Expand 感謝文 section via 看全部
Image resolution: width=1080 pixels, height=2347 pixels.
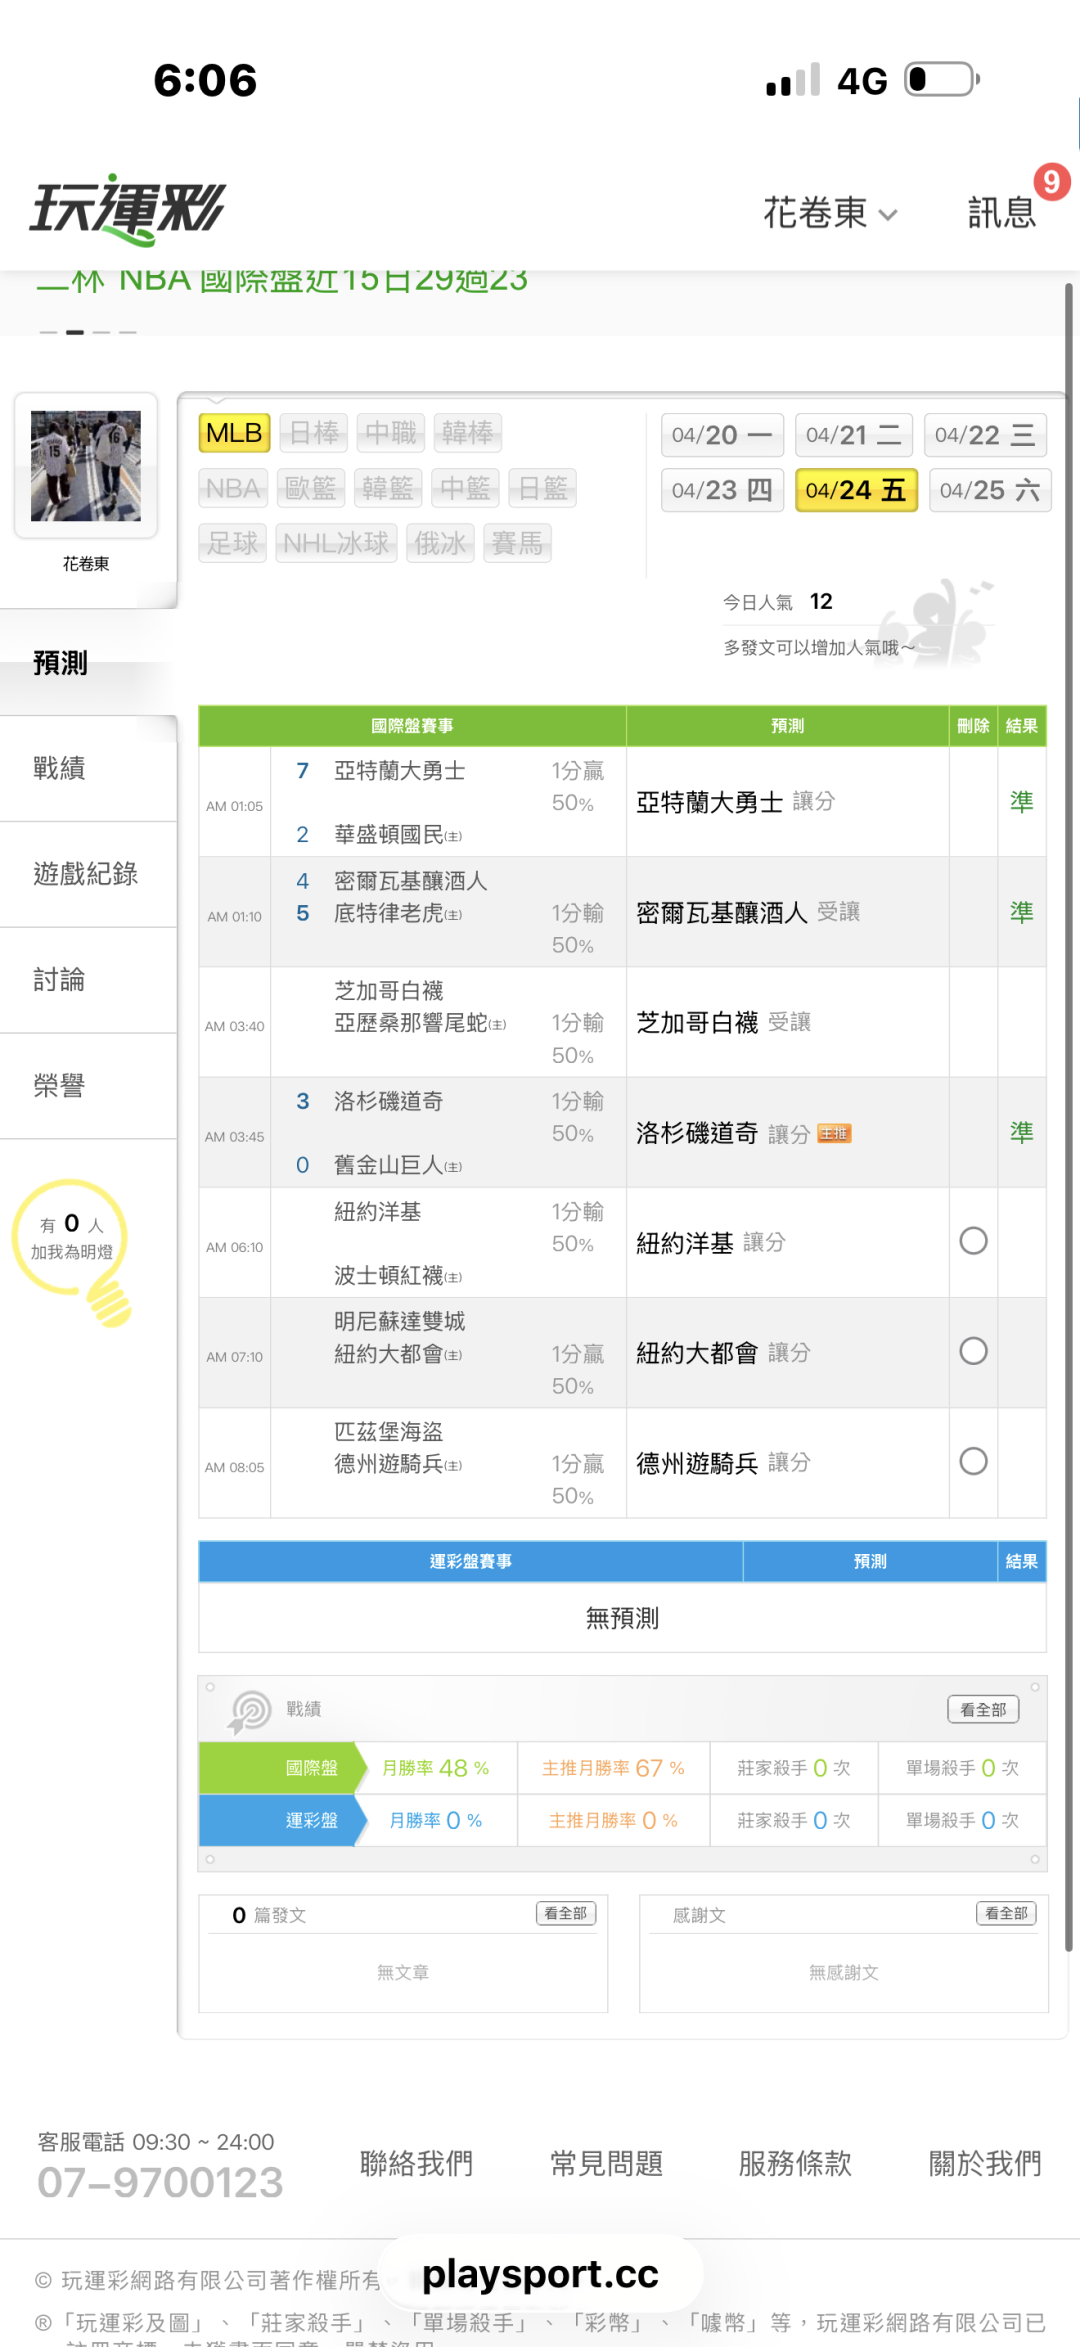click(x=1006, y=1913)
